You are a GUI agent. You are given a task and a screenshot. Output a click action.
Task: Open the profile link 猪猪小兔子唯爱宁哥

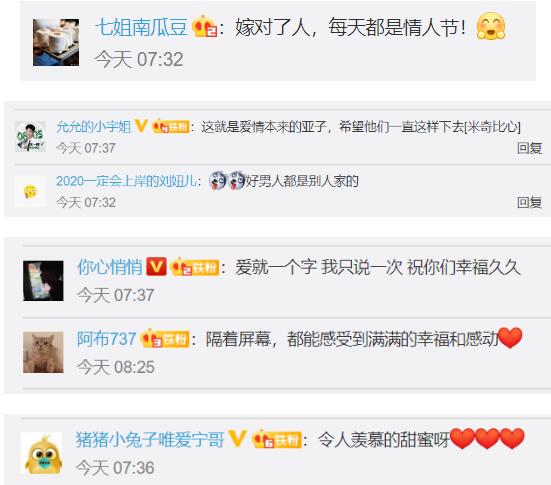point(150,439)
